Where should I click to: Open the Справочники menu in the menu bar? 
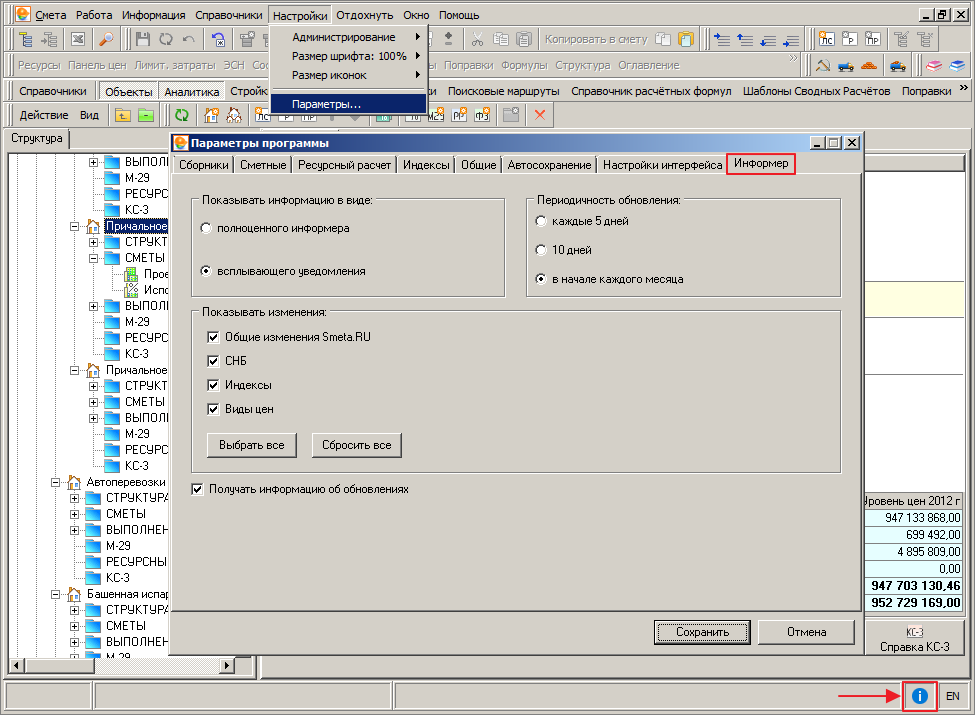pyautogui.click(x=229, y=15)
